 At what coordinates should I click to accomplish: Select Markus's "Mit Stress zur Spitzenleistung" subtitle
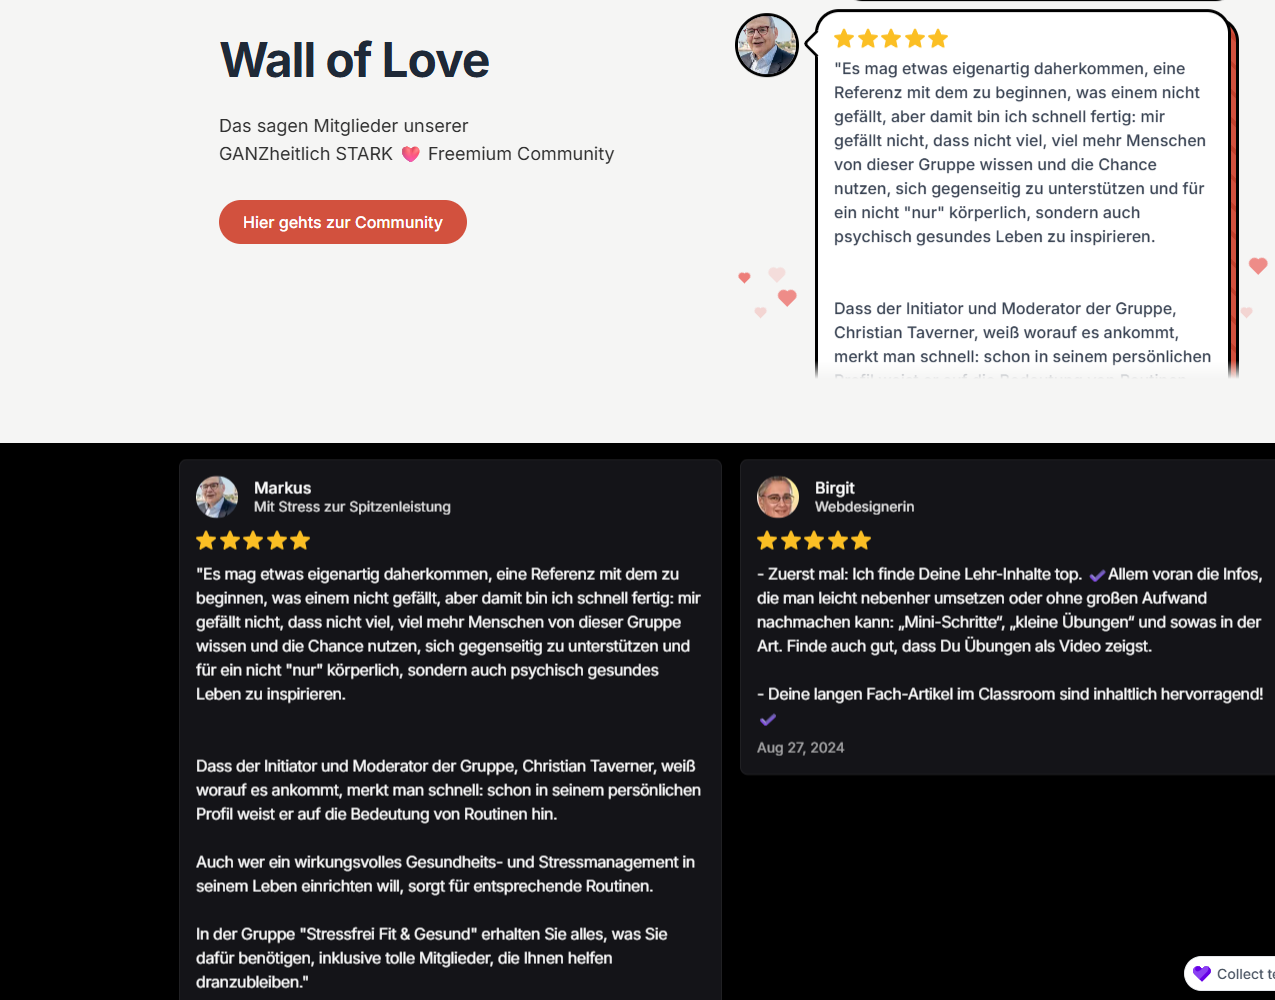(352, 507)
